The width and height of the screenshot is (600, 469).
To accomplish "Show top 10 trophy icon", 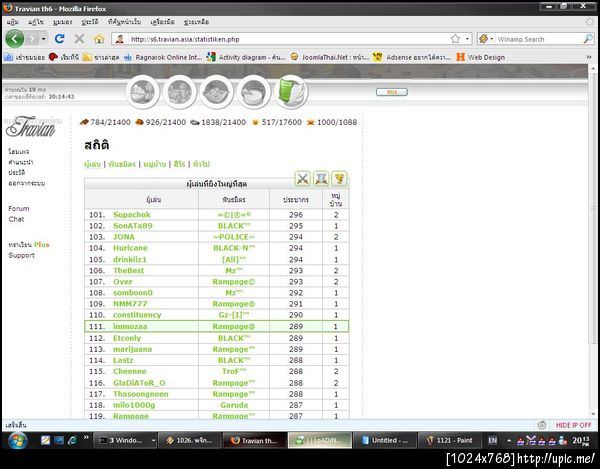I will click(x=339, y=179).
